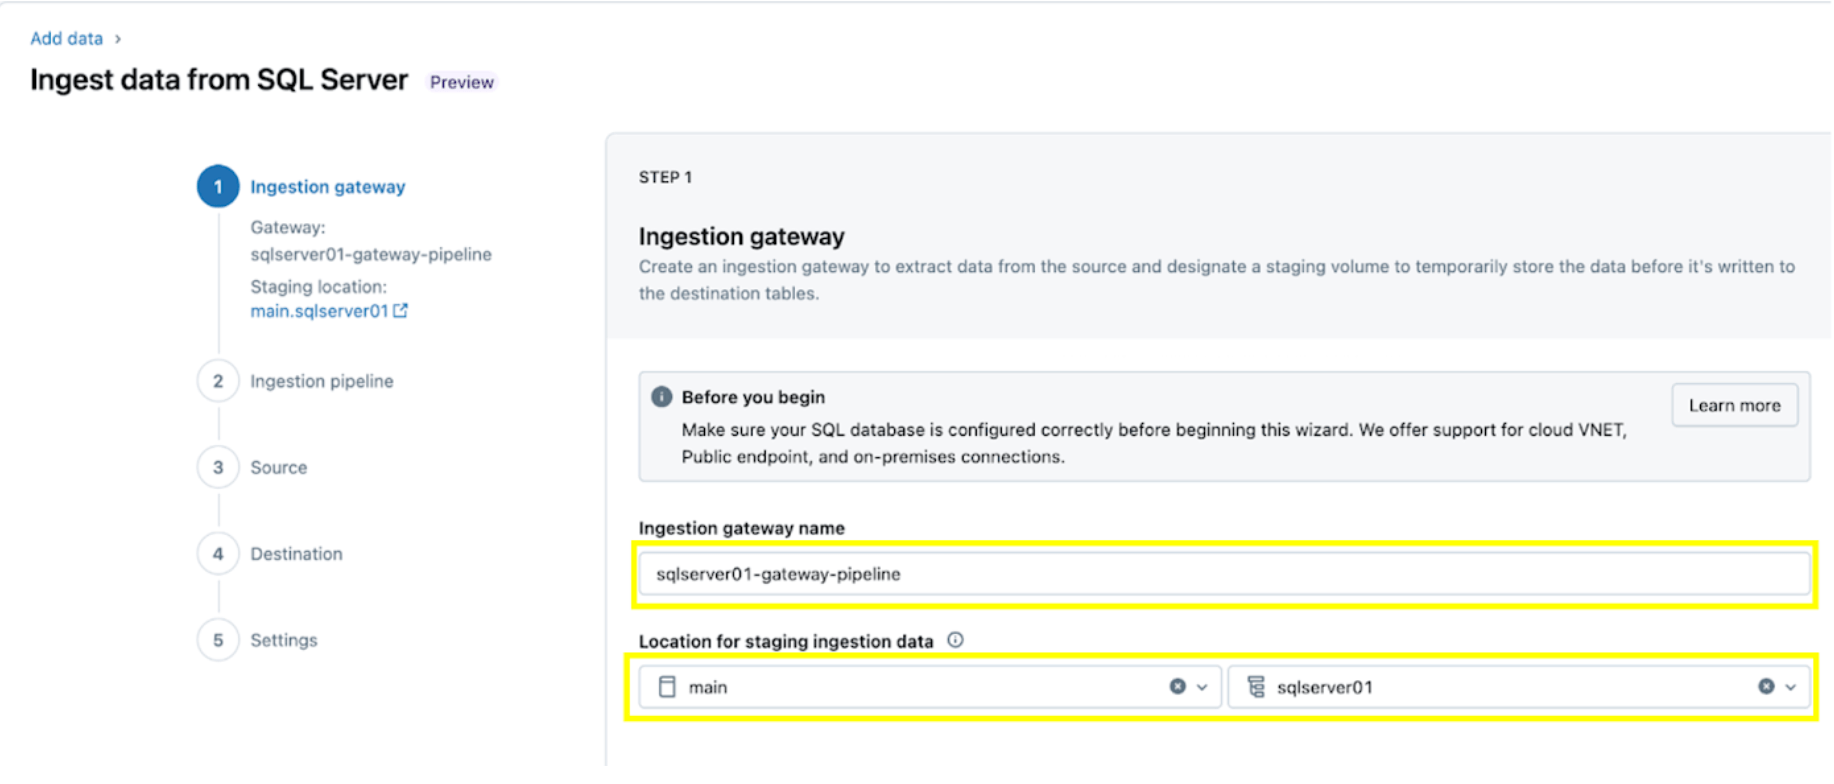
Task: Click the step 2 circle icon
Action: pos(217,381)
